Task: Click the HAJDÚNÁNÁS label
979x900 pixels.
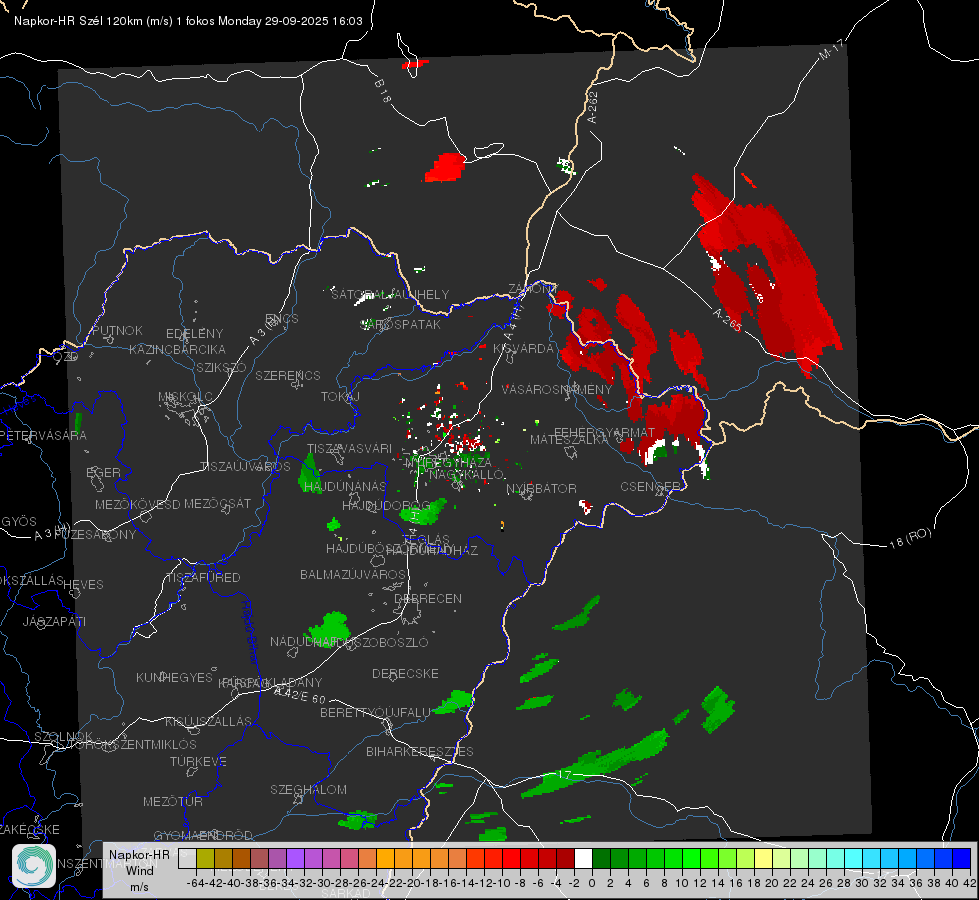Action: tap(345, 486)
